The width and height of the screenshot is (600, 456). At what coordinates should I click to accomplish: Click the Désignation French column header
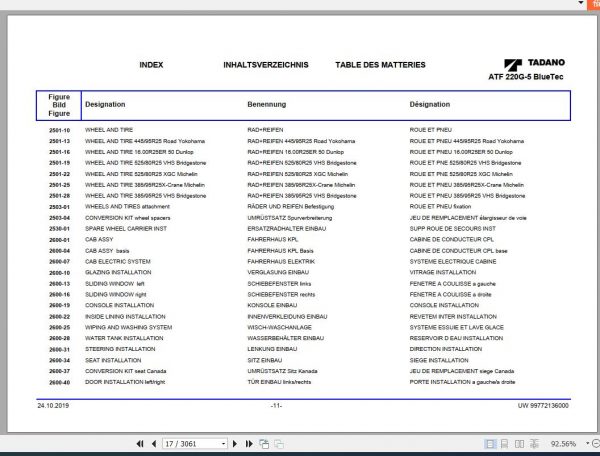[430, 104]
